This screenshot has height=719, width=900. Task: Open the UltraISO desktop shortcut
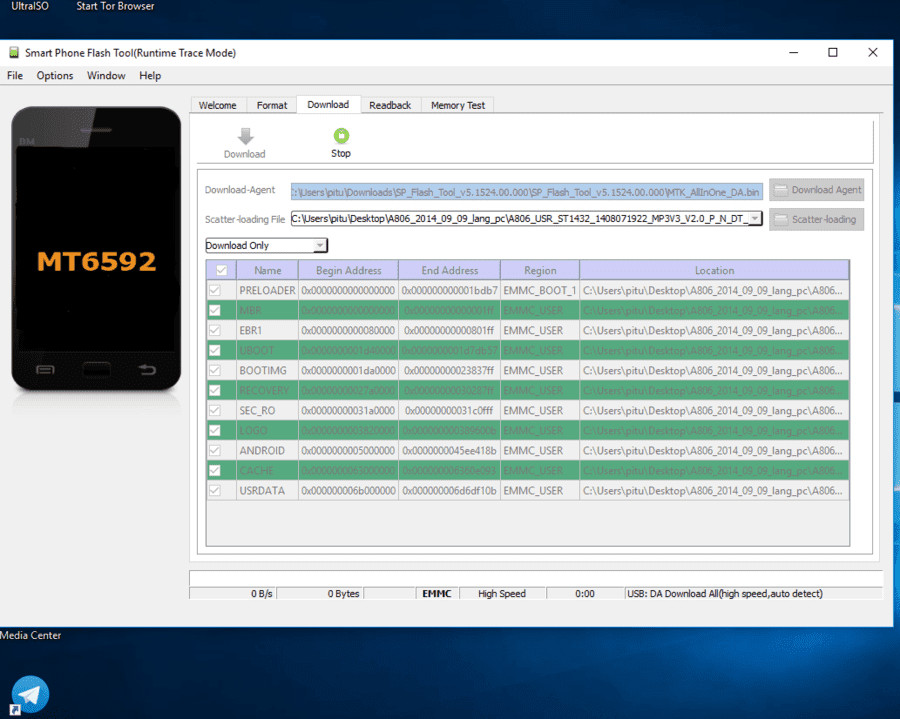tap(30, 6)
